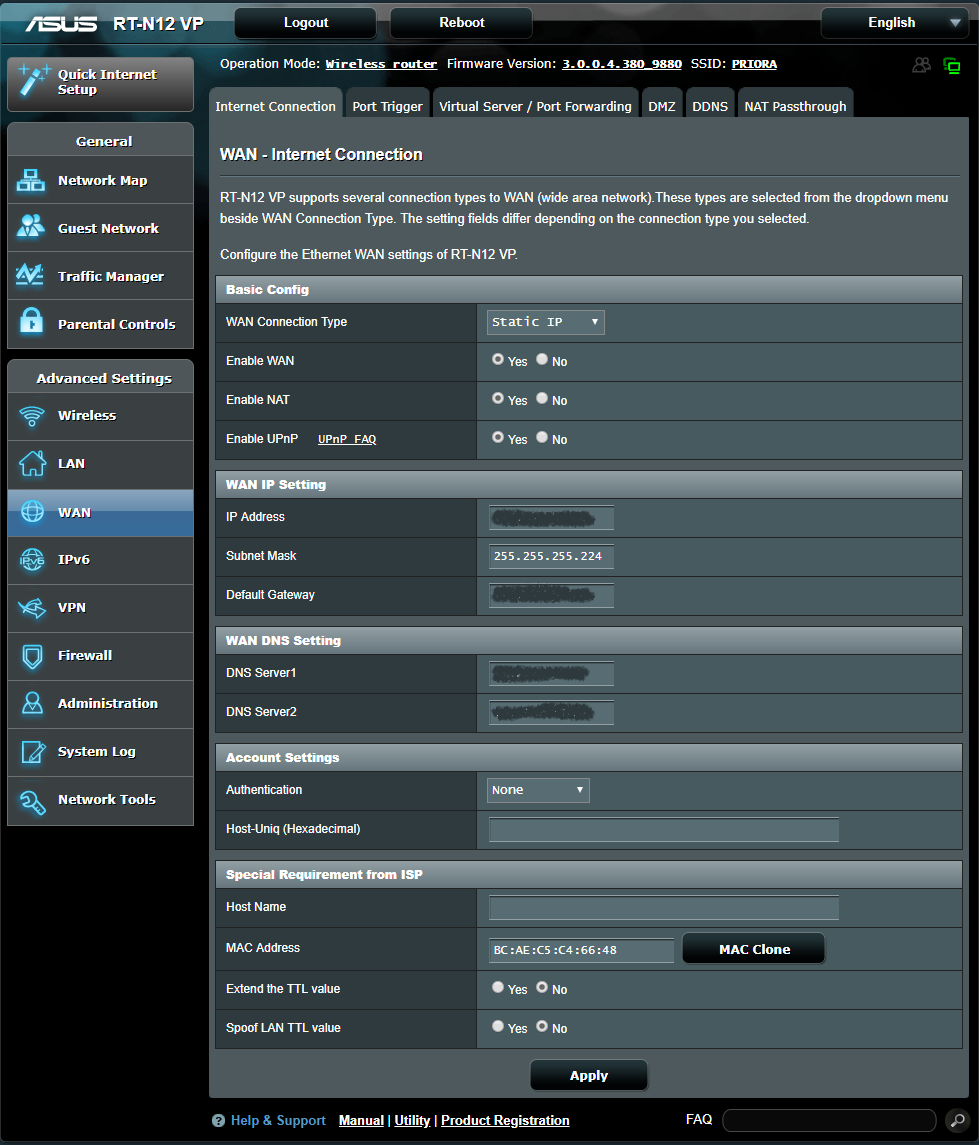Select No for Extend the TTL value

(x=542, y=987)
